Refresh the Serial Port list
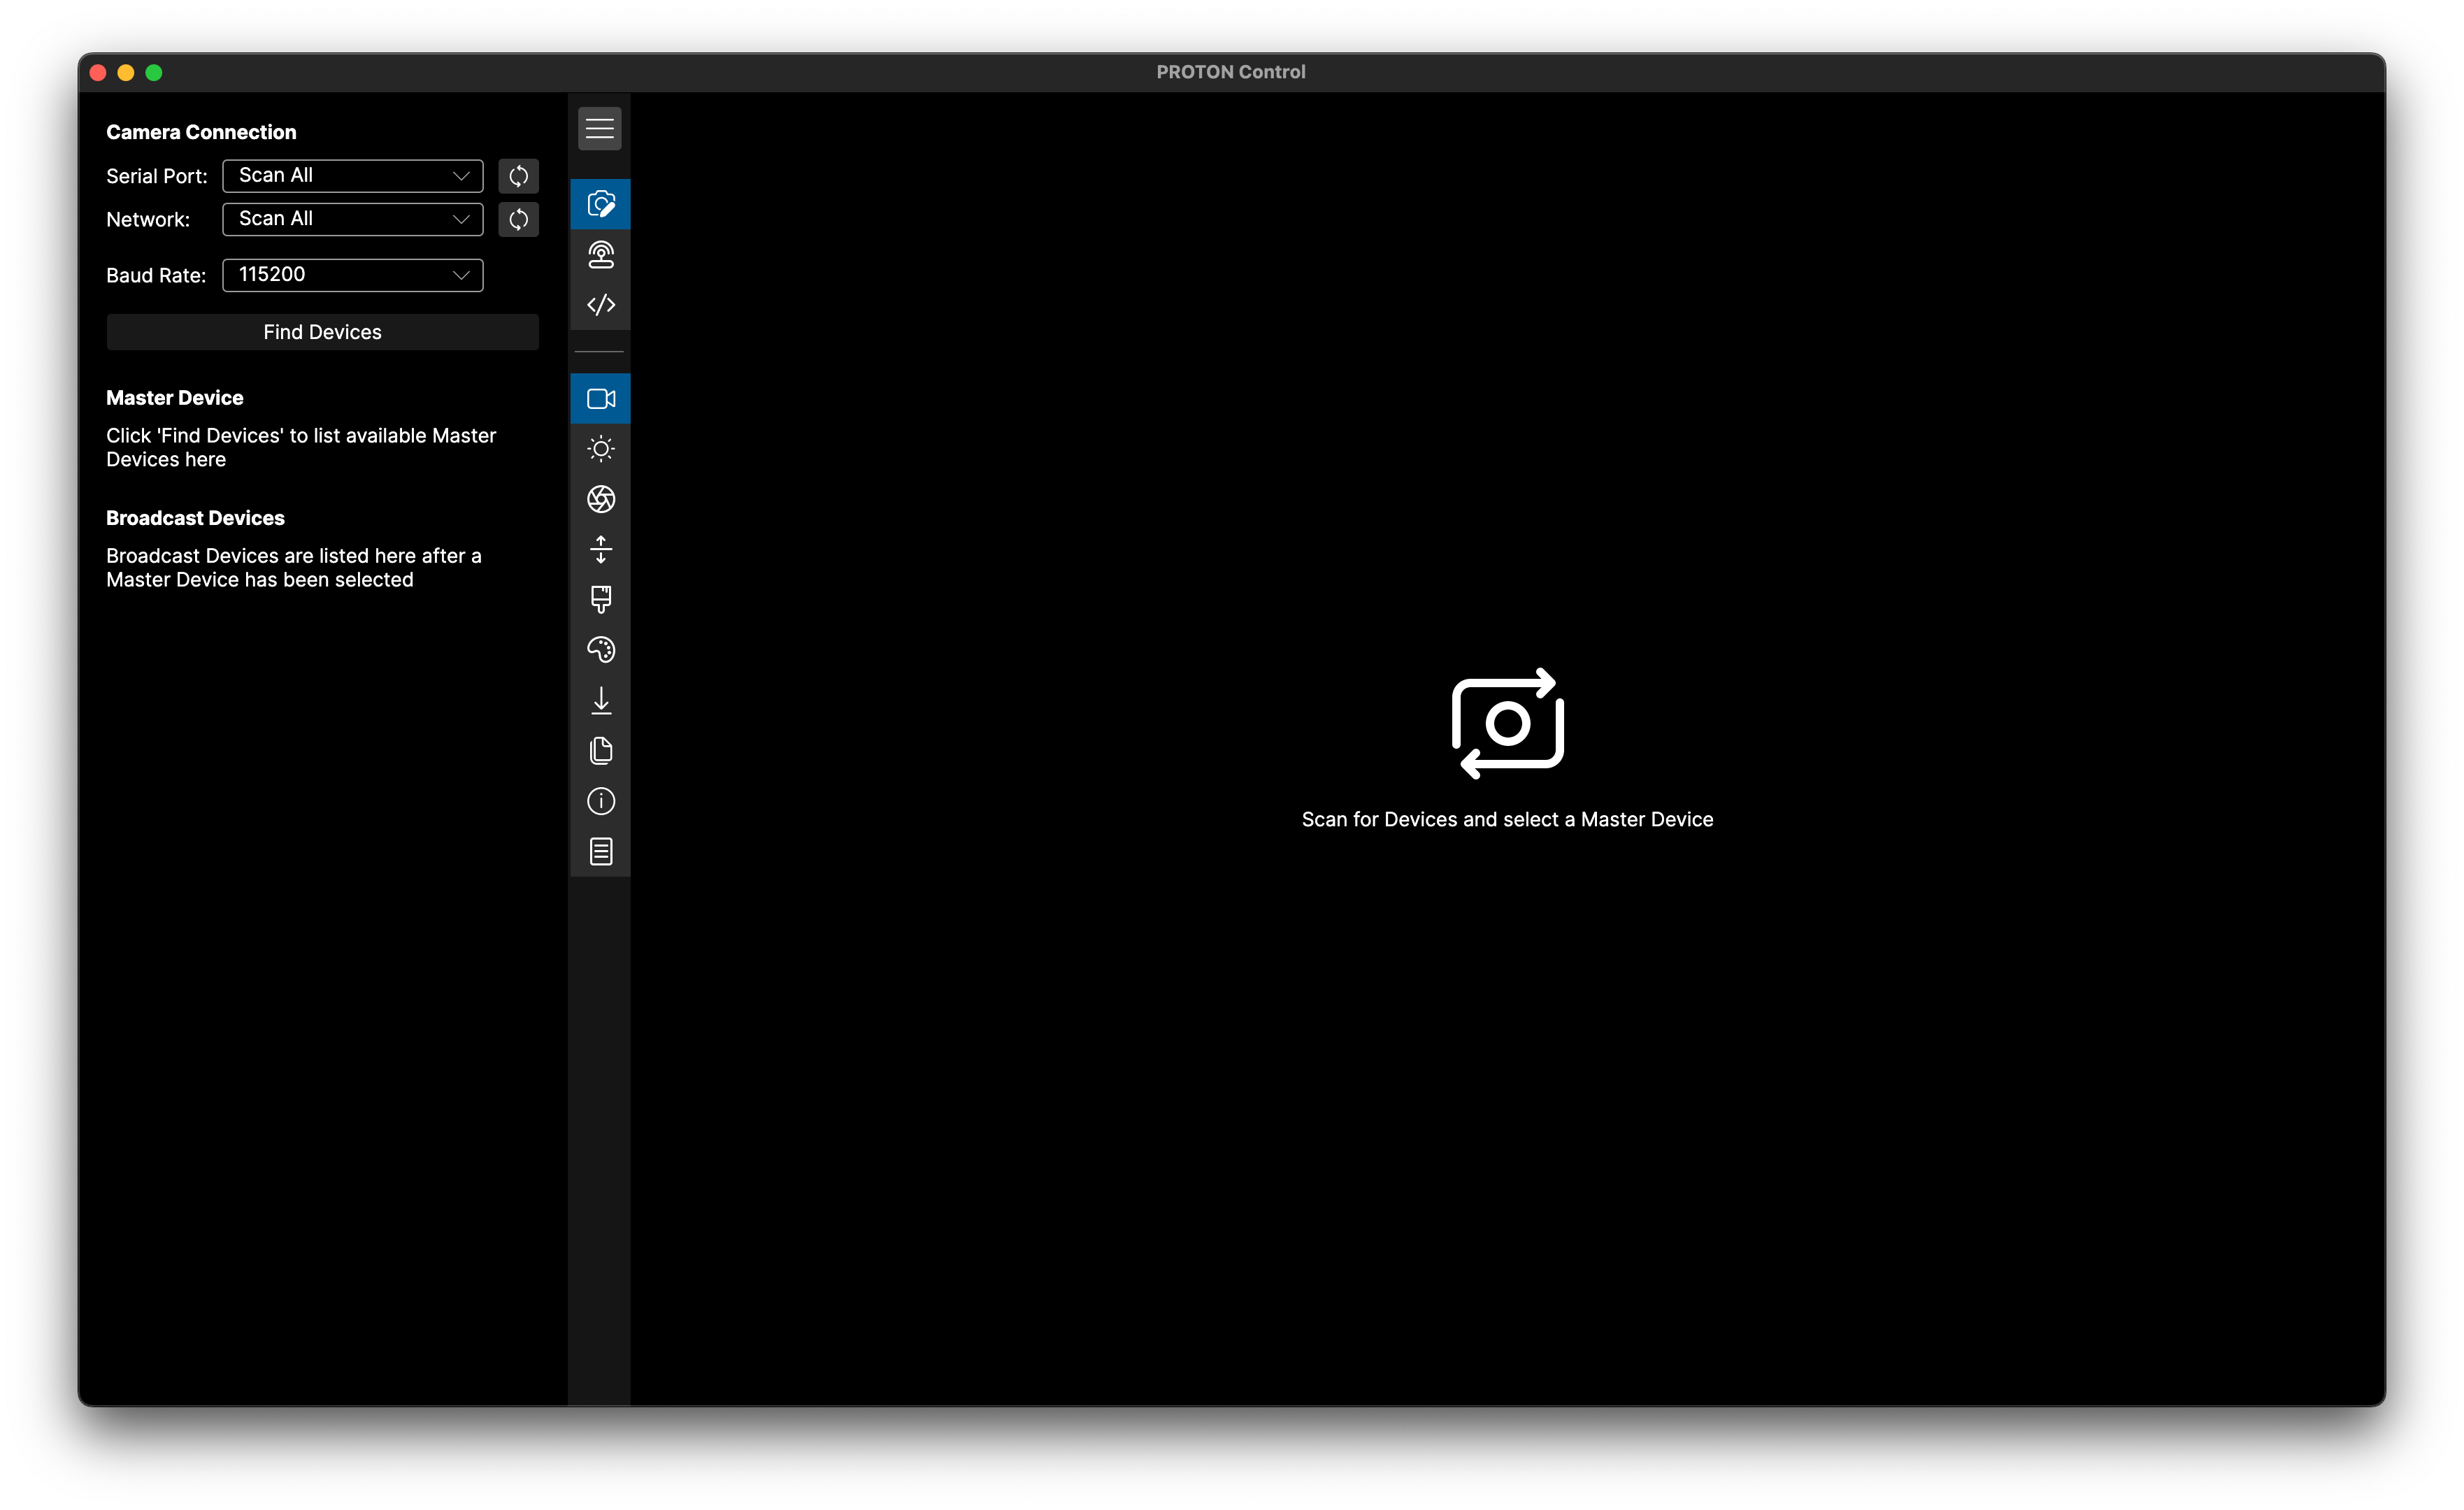 [x=518, y=176]
